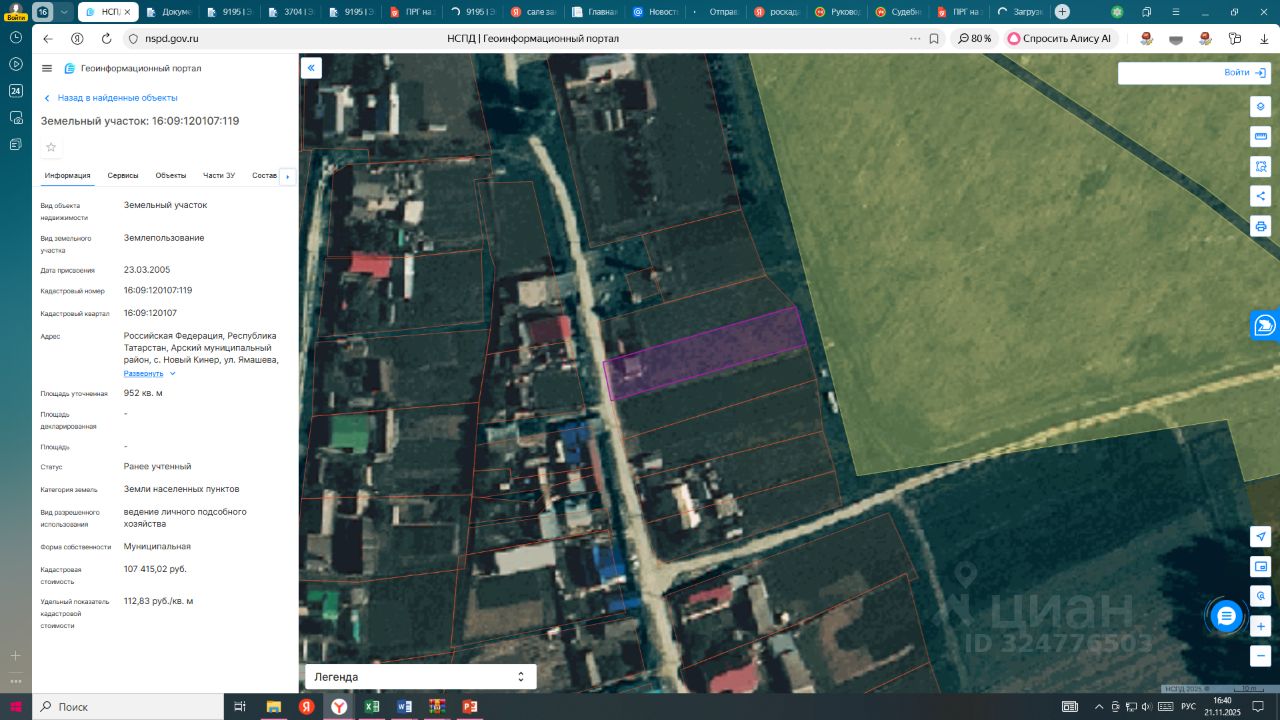Click cadastral number 16:09:120107:119 value

pos(158,290)
